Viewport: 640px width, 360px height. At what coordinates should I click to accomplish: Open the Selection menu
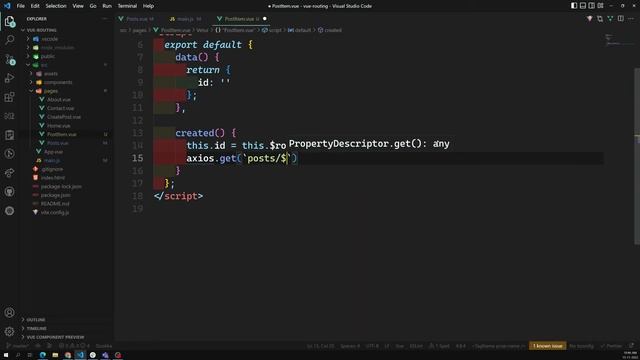tap(56, 6)
